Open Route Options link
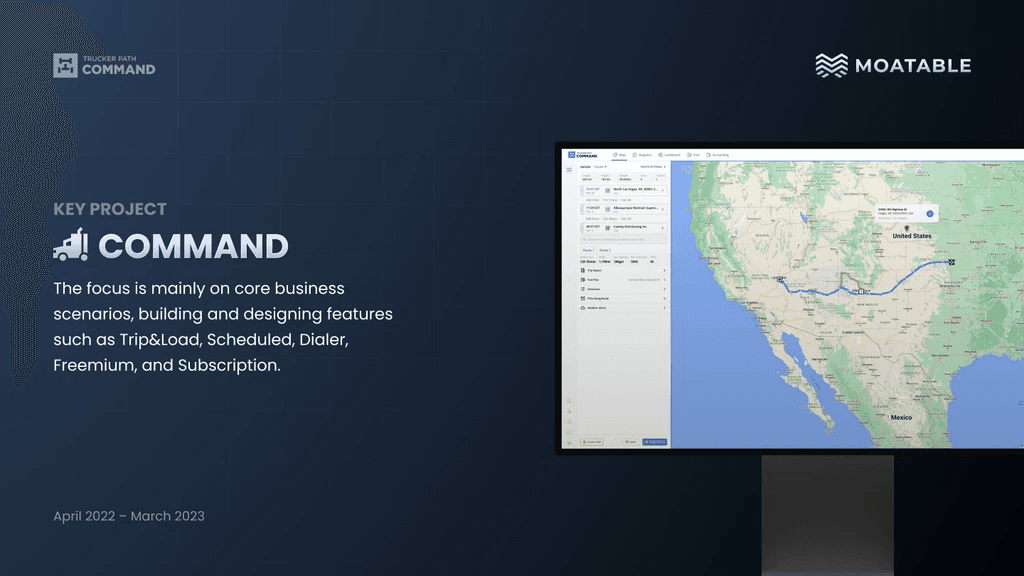1024x576 pixels. pos(653,167)
